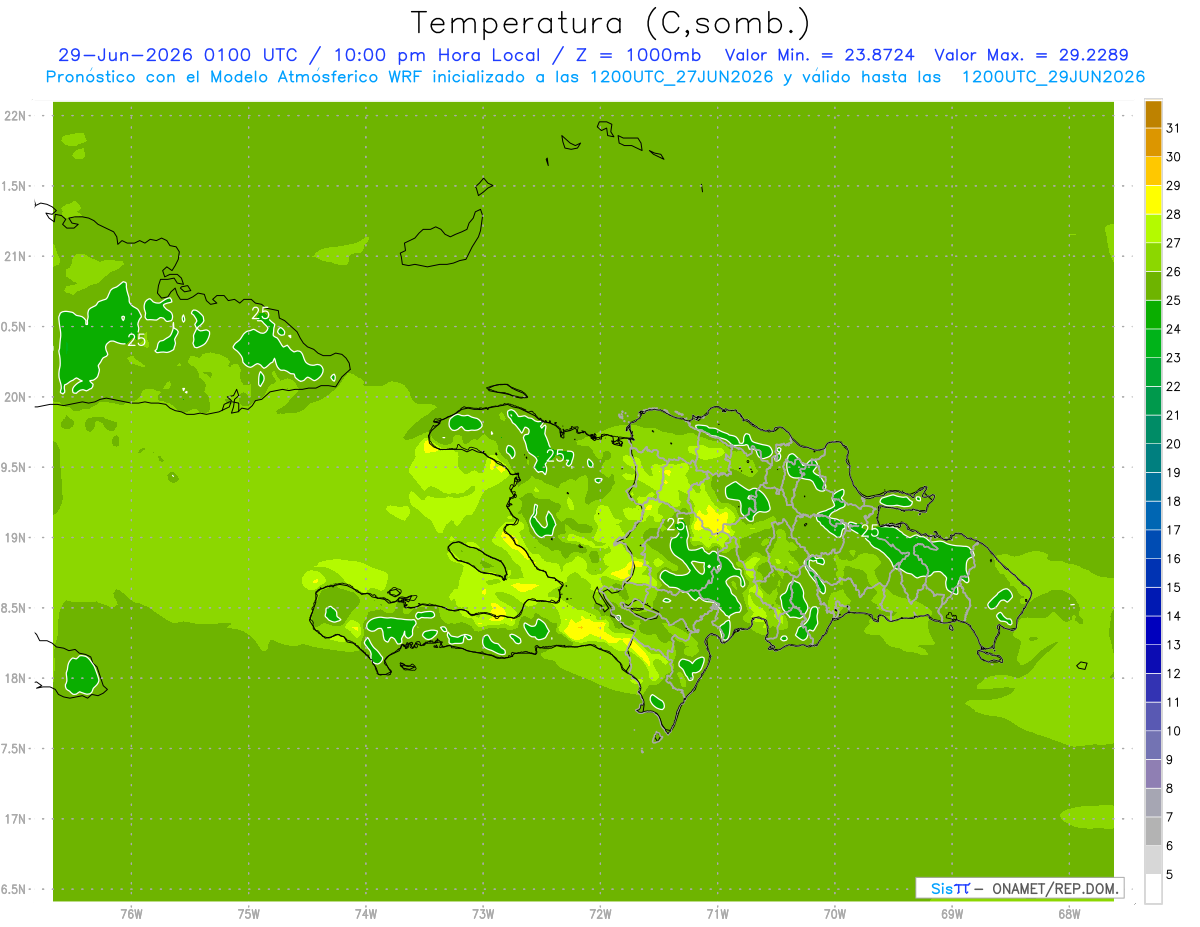Click the "Valor Min. = 23.8724" value
The image size is (1200, 927).
click(x=820, y=55)
